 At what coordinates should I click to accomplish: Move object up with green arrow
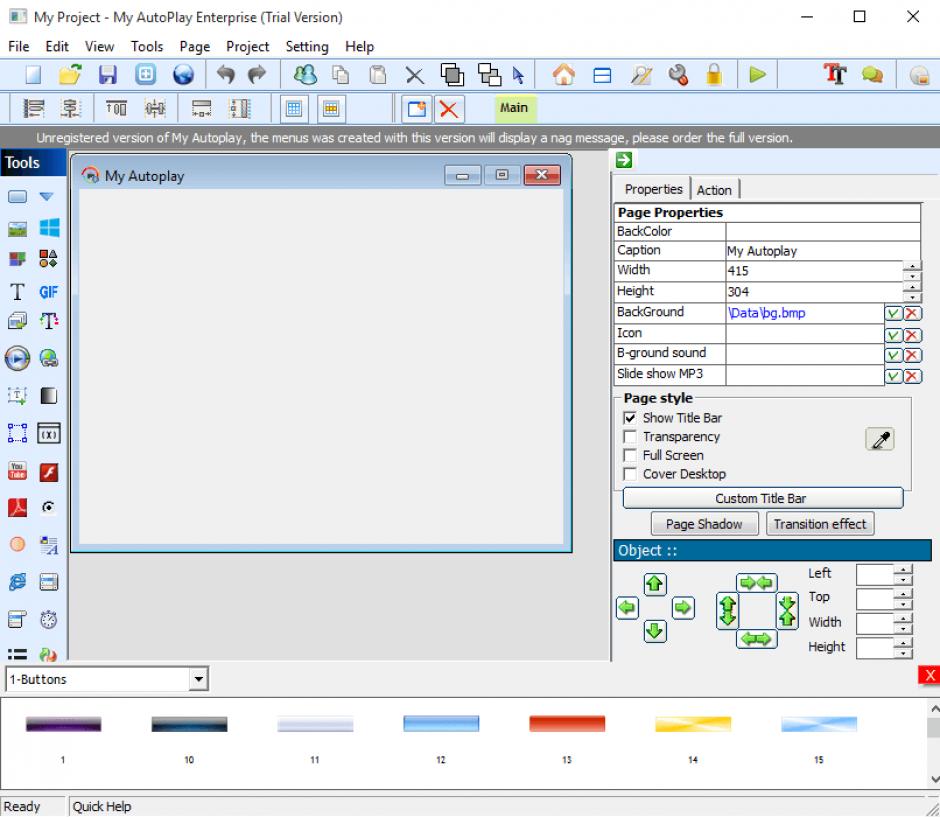[654, 583]
